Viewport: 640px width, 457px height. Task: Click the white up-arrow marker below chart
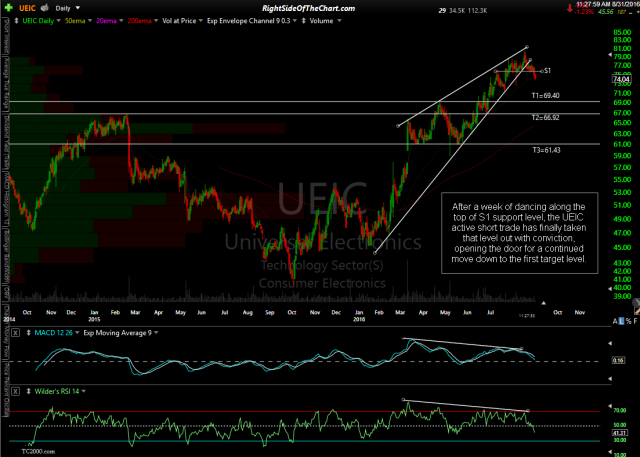click(543, 303)
